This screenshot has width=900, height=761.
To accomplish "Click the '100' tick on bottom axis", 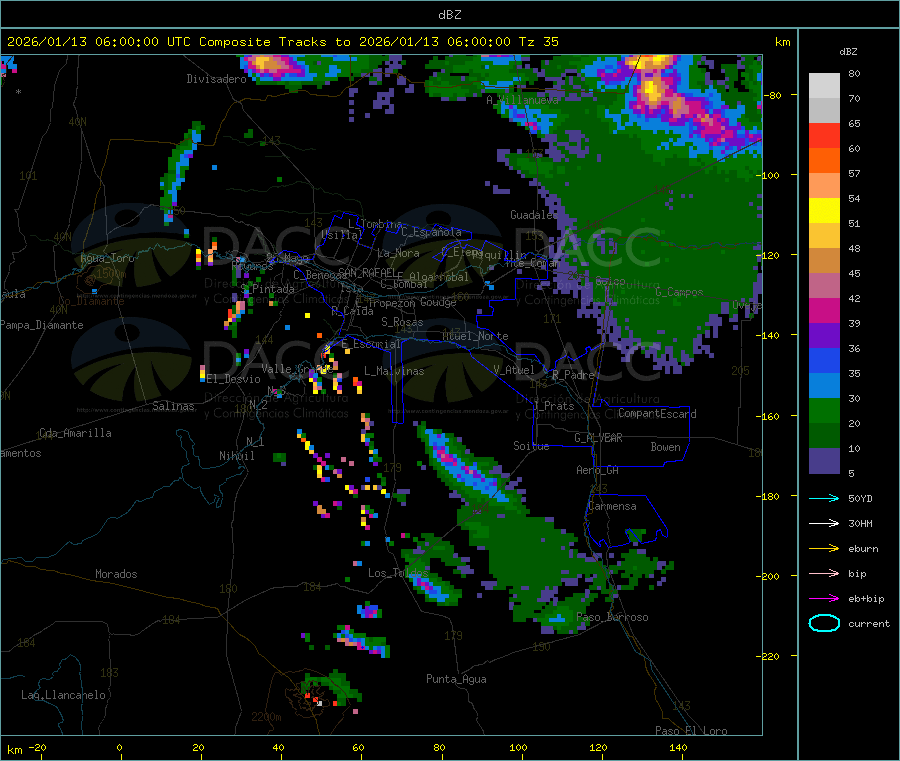I will (518, 747).
